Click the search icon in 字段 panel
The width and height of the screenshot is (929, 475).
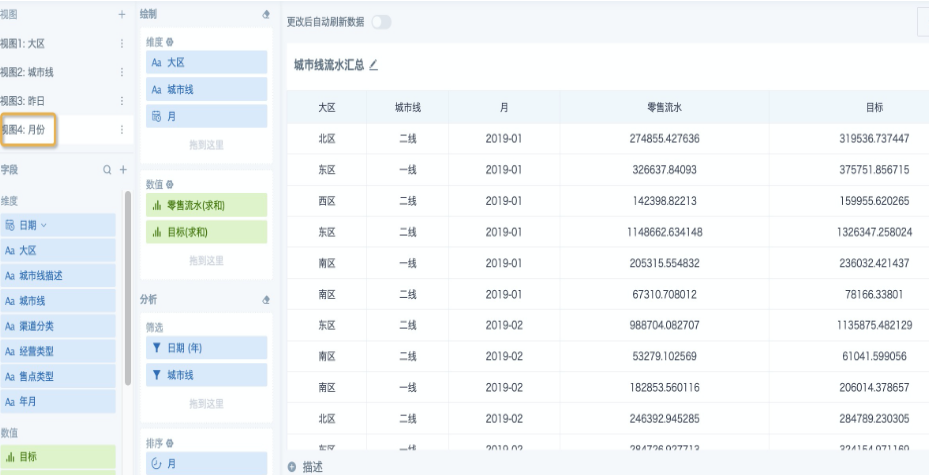[x=106, y=171]
